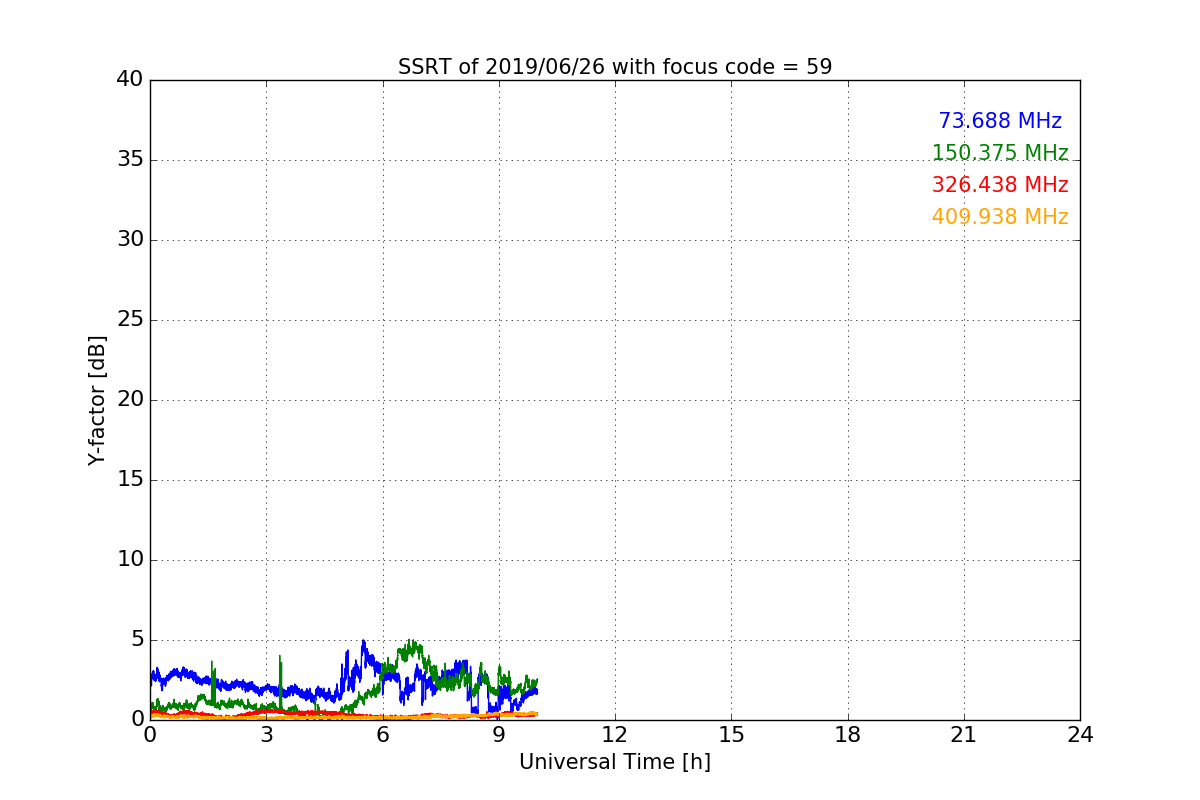
Task: Click x-axis tick label 21
Action: pyautogui.click(x=964, y=735)
